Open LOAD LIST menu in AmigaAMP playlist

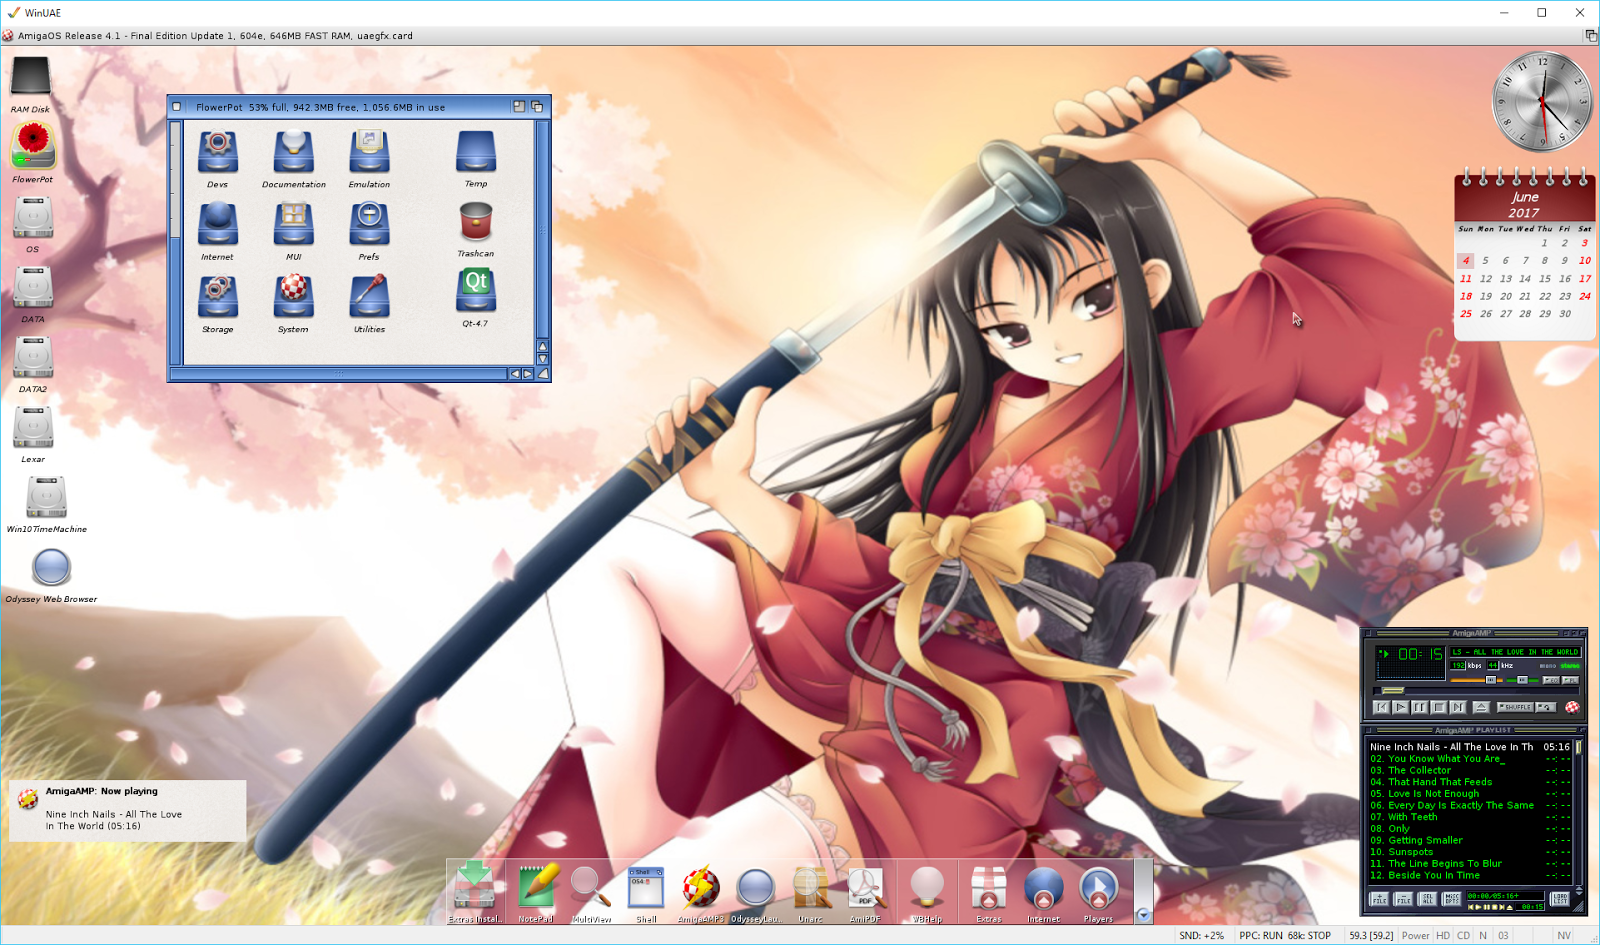pyautogui.click(x=1560, y=898)
